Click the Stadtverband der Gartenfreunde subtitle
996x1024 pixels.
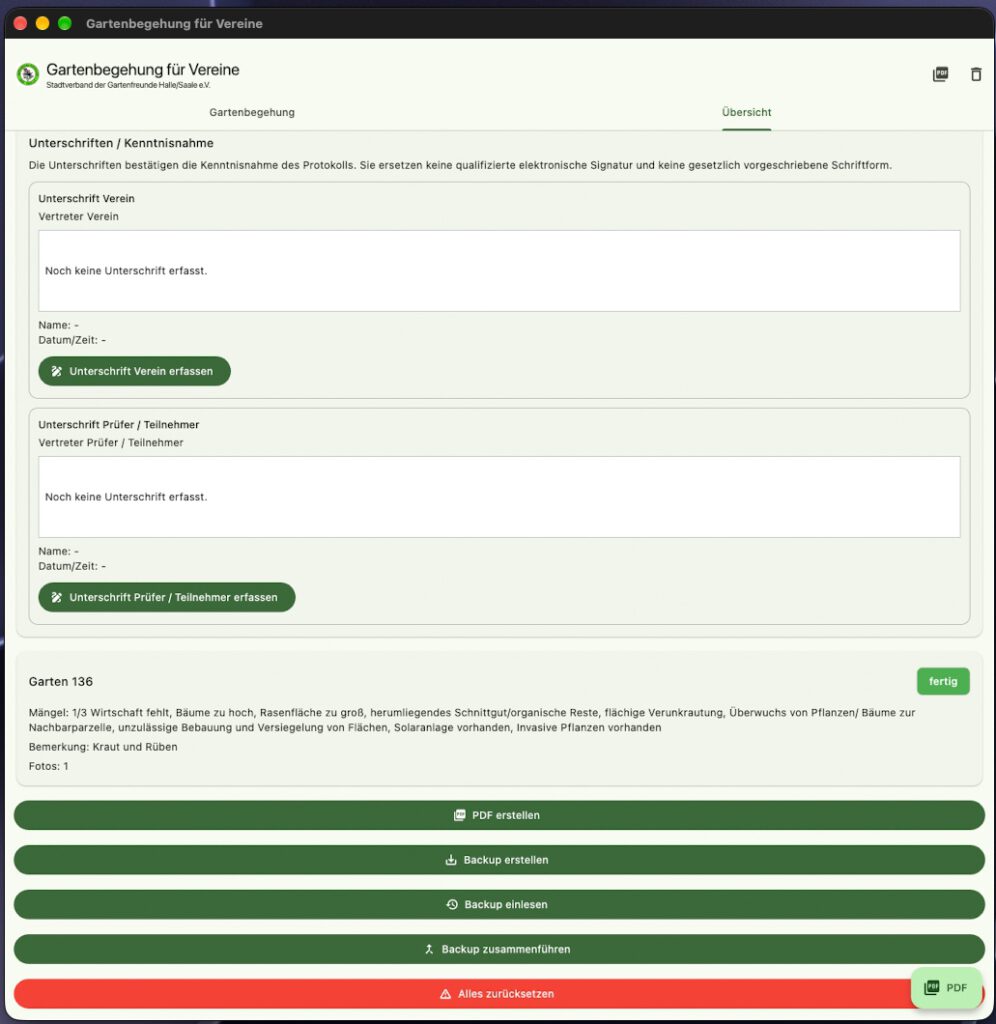(128, 85)
